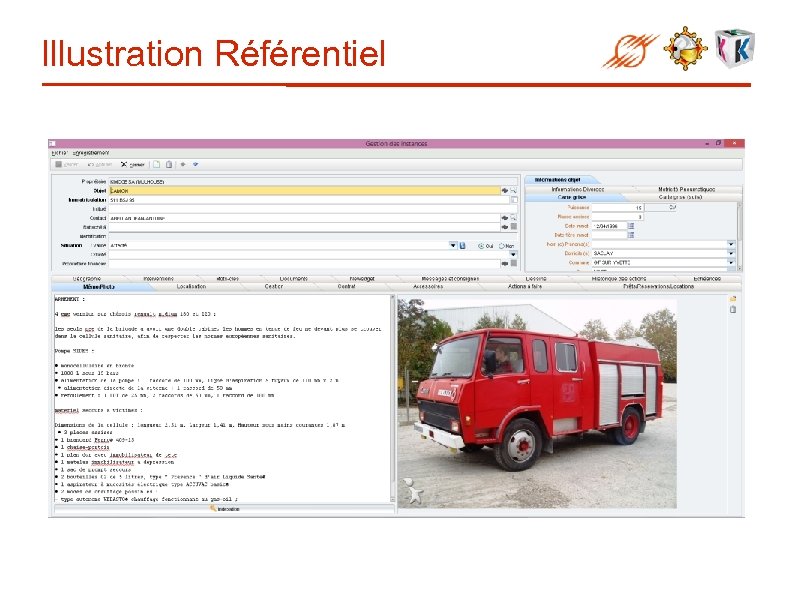Image resolution: width=794 pixels, height=595 pixels.
Task: Switch to the Historique des actions tab
Action: click(x=619, y=279)
